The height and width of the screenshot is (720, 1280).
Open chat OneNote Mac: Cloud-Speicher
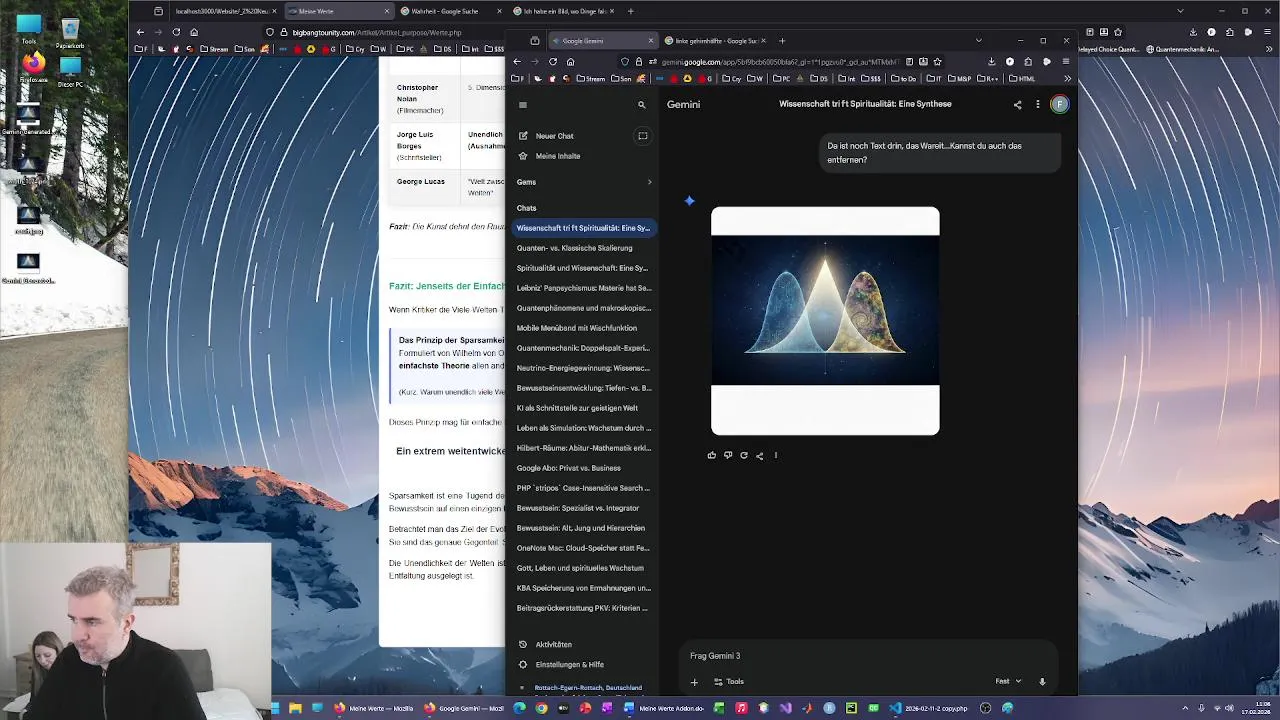pos(584,548)
